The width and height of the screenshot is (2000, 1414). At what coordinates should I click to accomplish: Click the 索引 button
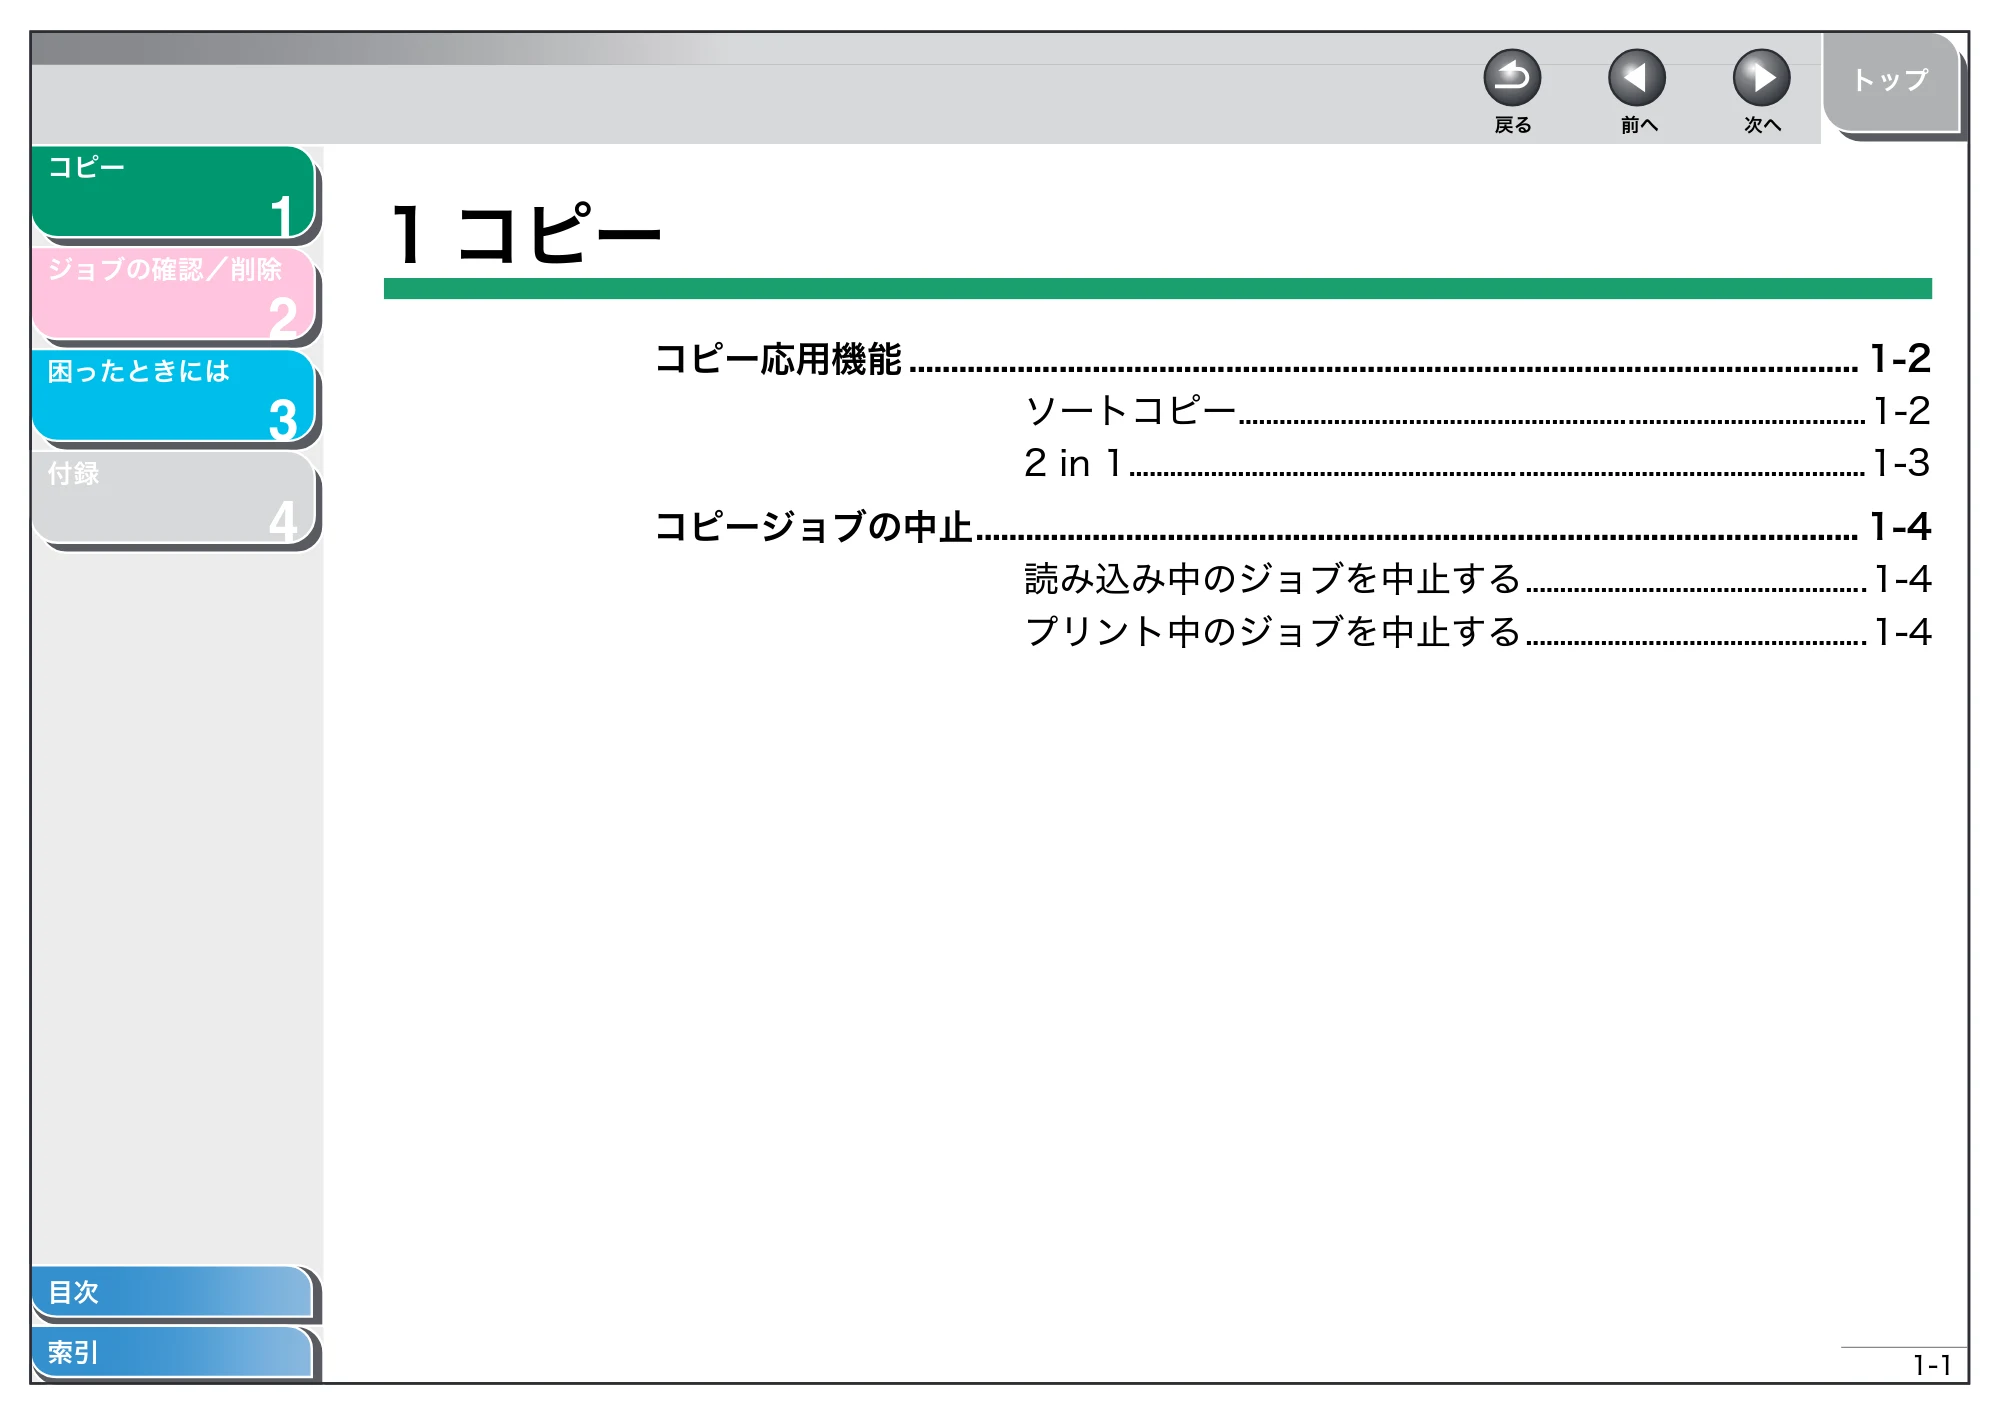click(172, 1352)
